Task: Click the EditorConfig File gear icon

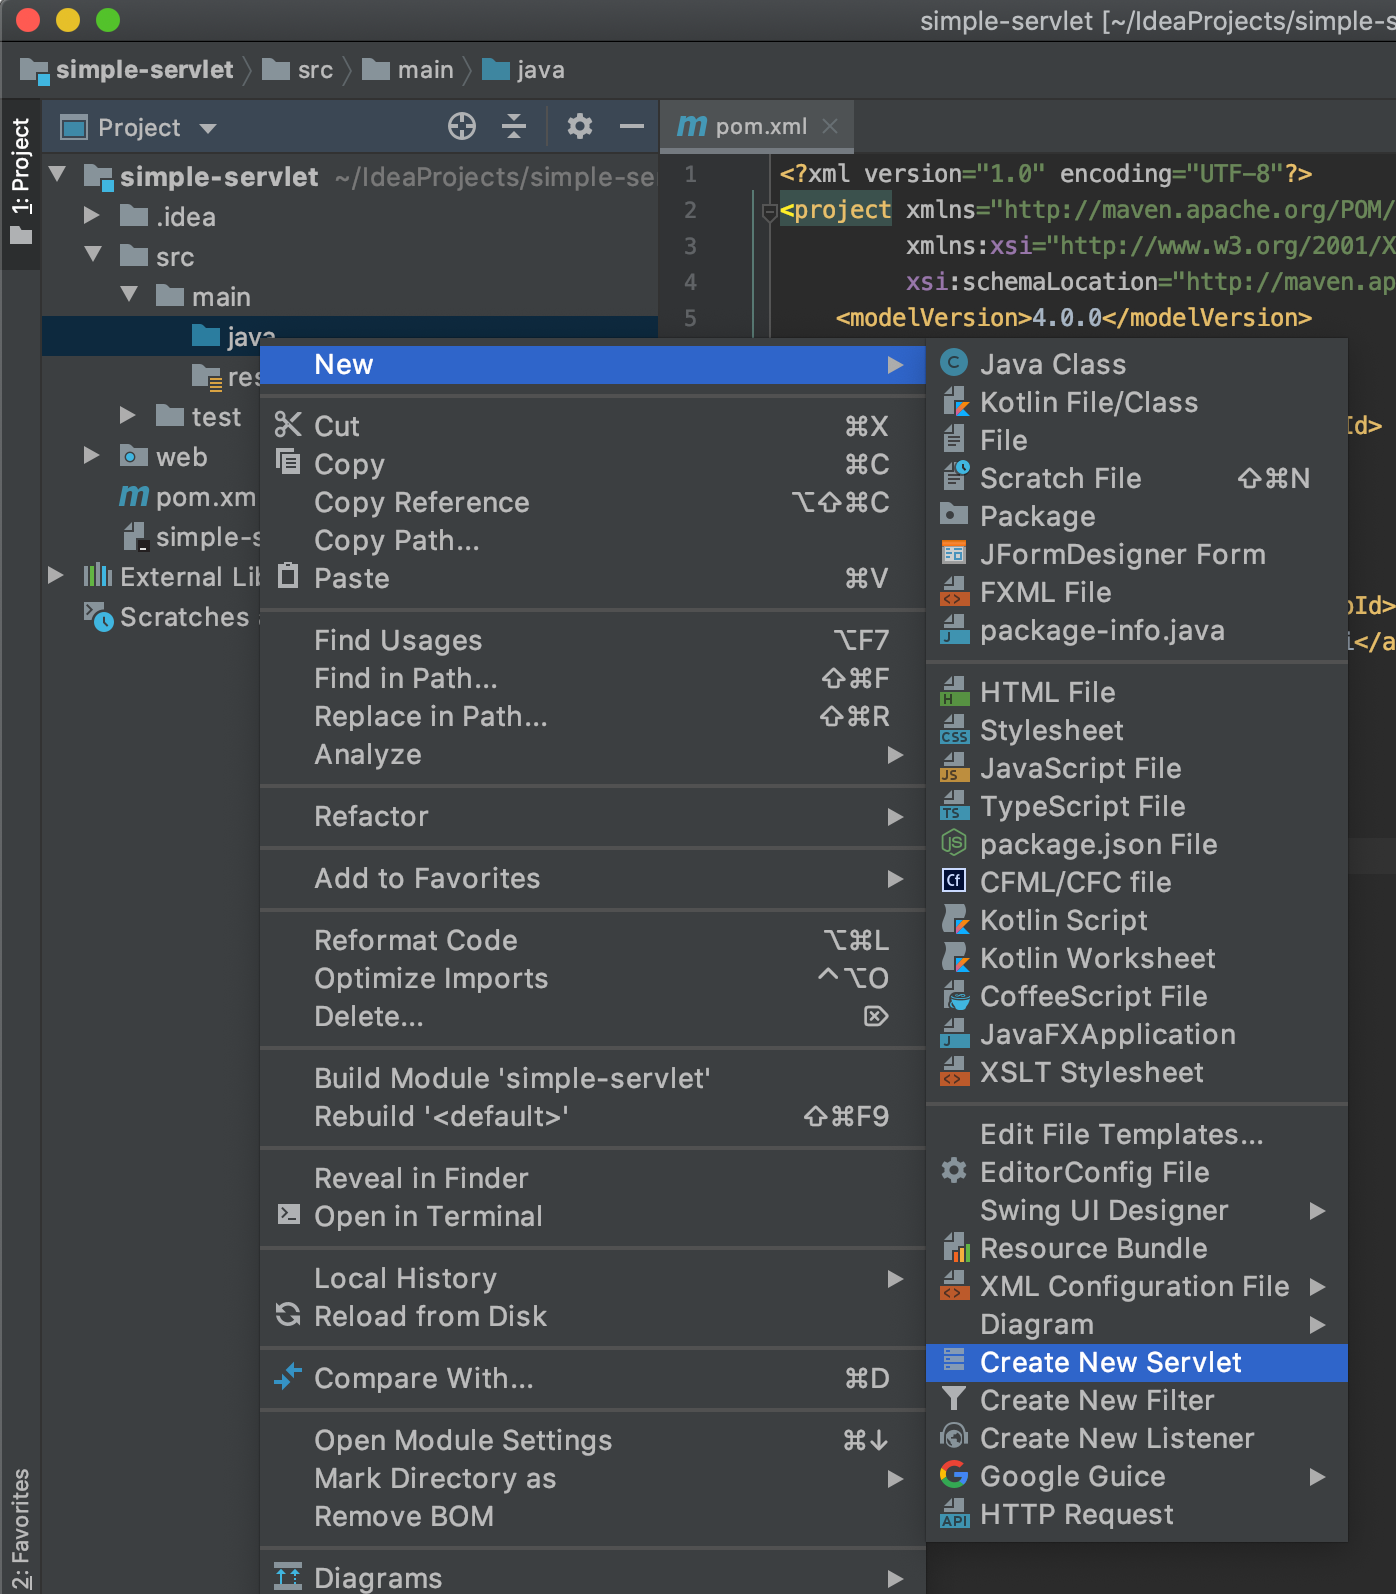Action: click(x=955, y=1171)
